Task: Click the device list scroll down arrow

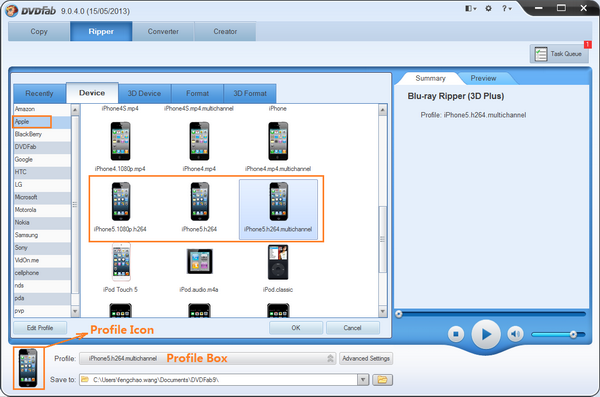Action: 75,311
